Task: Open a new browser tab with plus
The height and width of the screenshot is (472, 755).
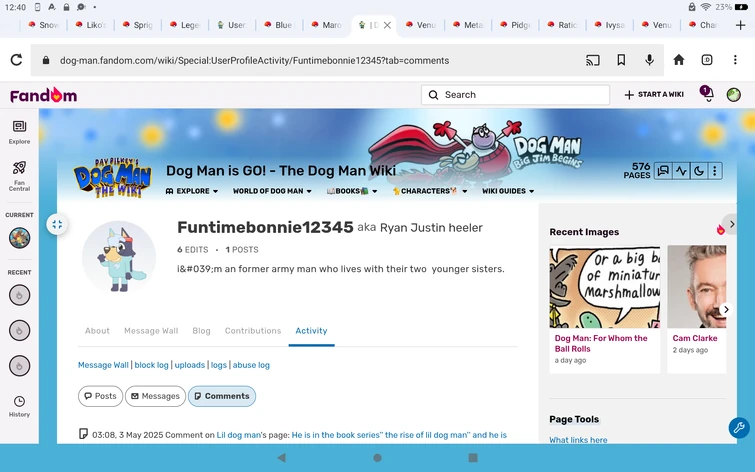Action: point(741,25)
